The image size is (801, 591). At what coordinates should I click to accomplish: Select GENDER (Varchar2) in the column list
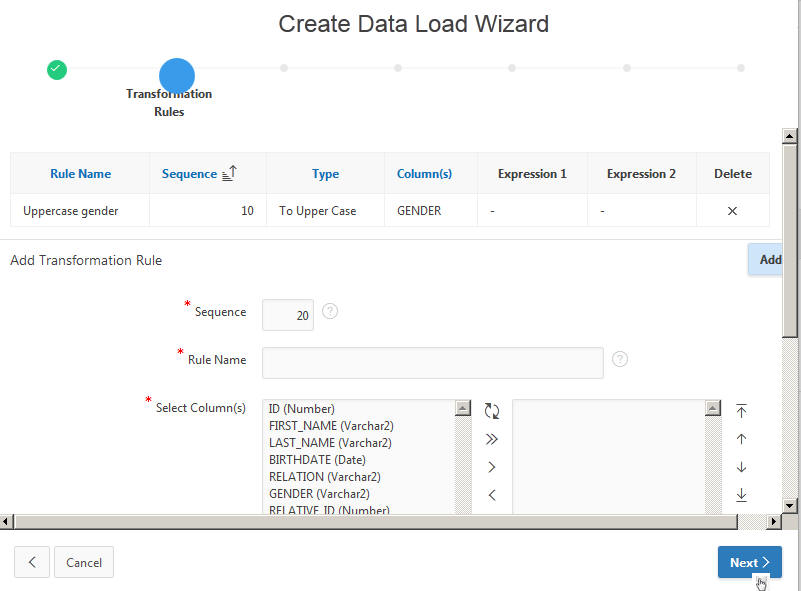pos(319,493)
